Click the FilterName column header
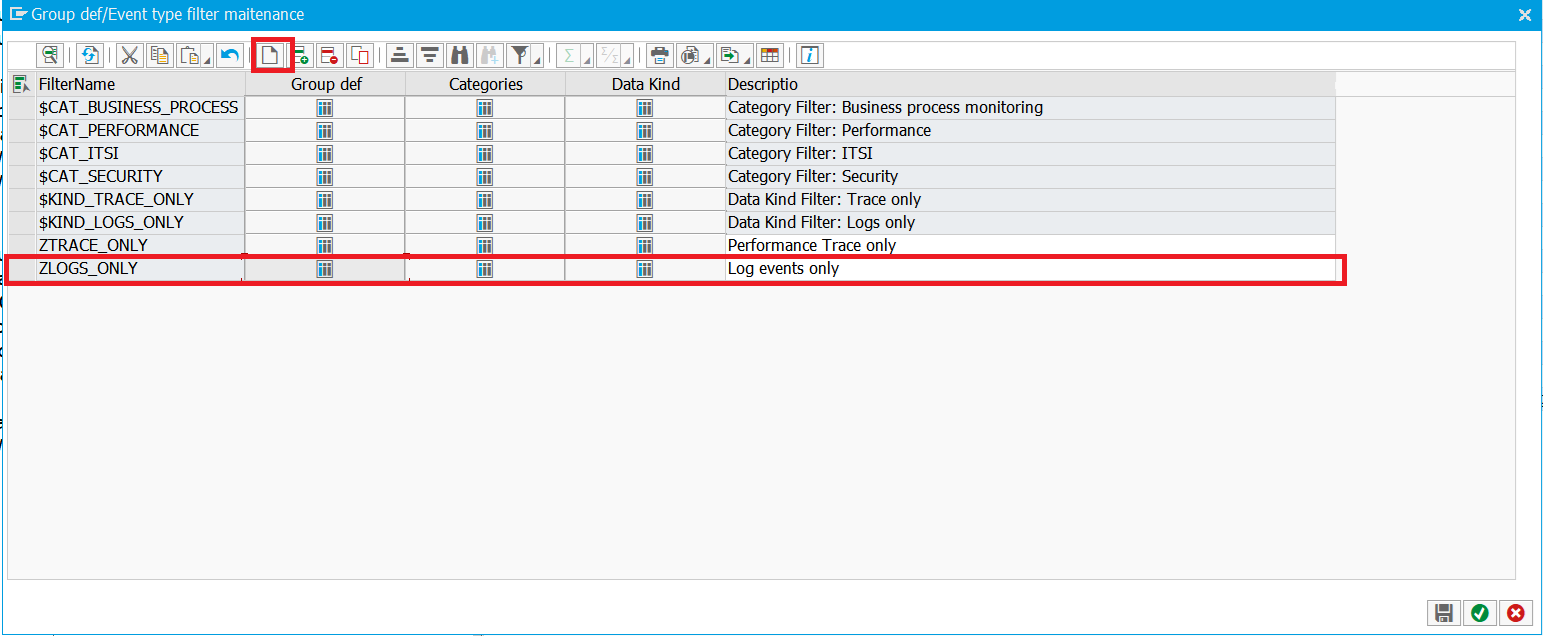Image resolution: width=1543 pixels, height=636 pixels. click(140, 85)
